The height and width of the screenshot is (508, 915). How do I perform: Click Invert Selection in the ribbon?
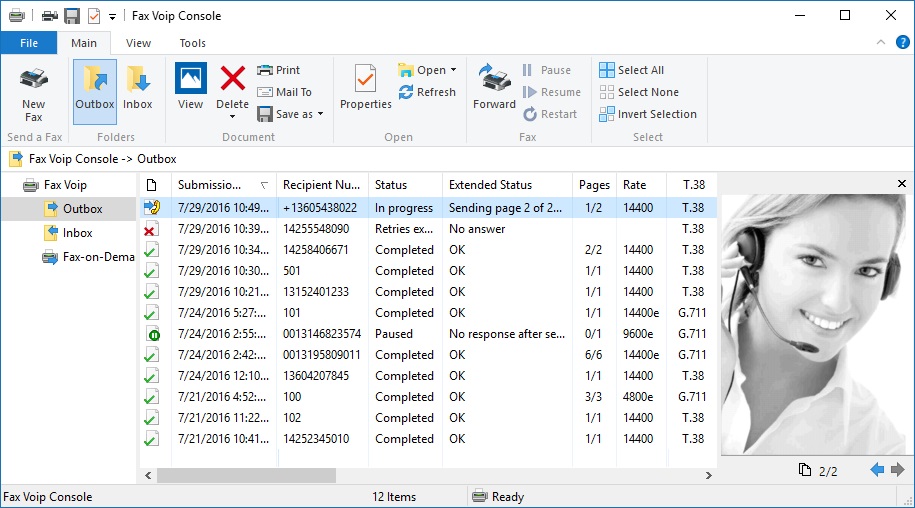pos(648,114)
